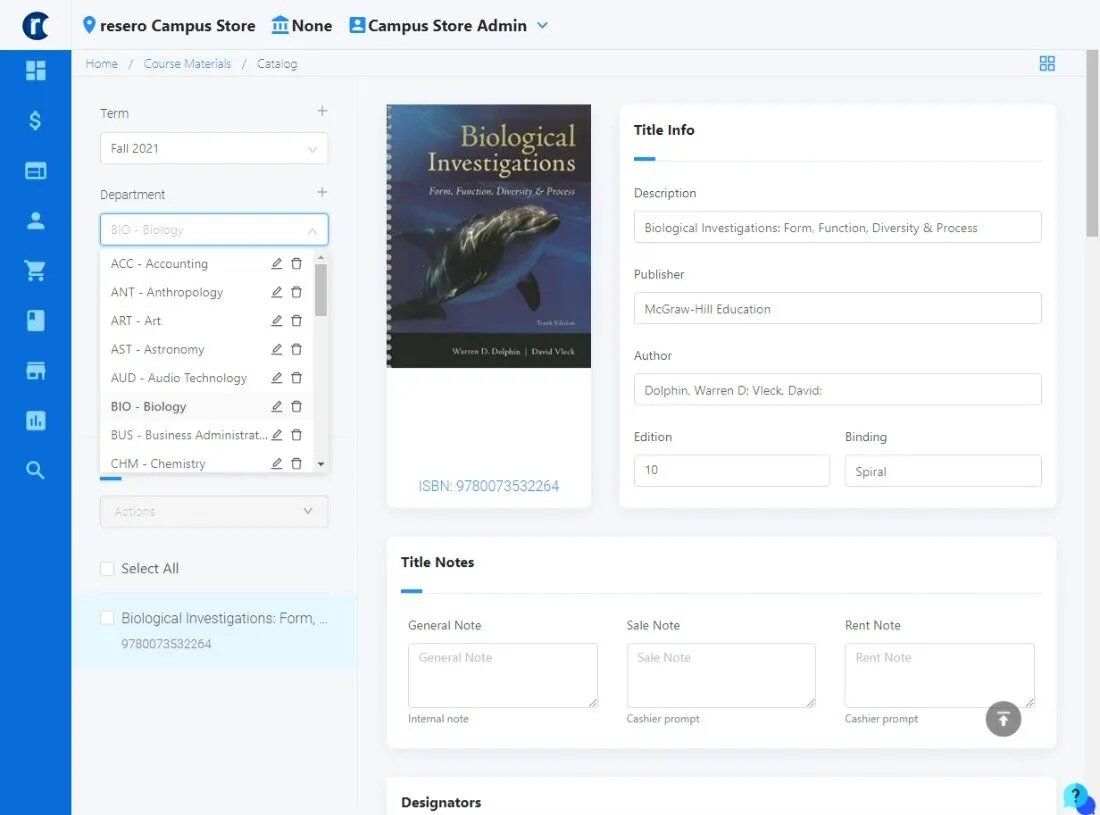Open the ISBN 9780073532264 link

[x=488, y=485]
